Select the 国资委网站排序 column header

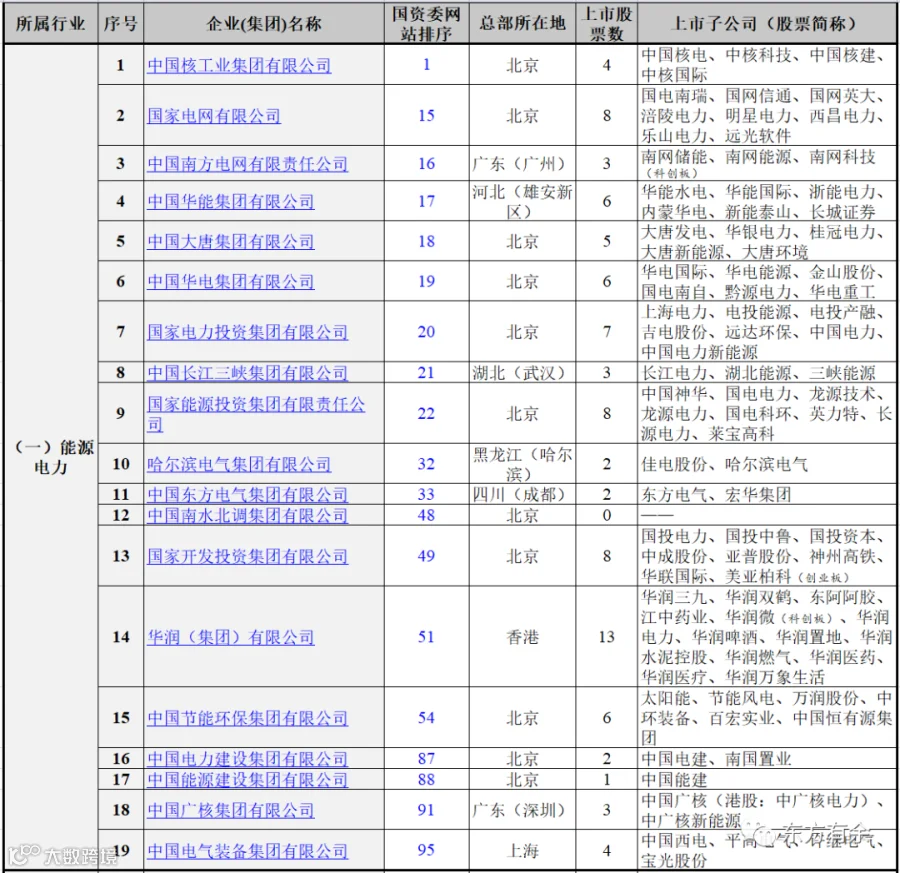426,24
